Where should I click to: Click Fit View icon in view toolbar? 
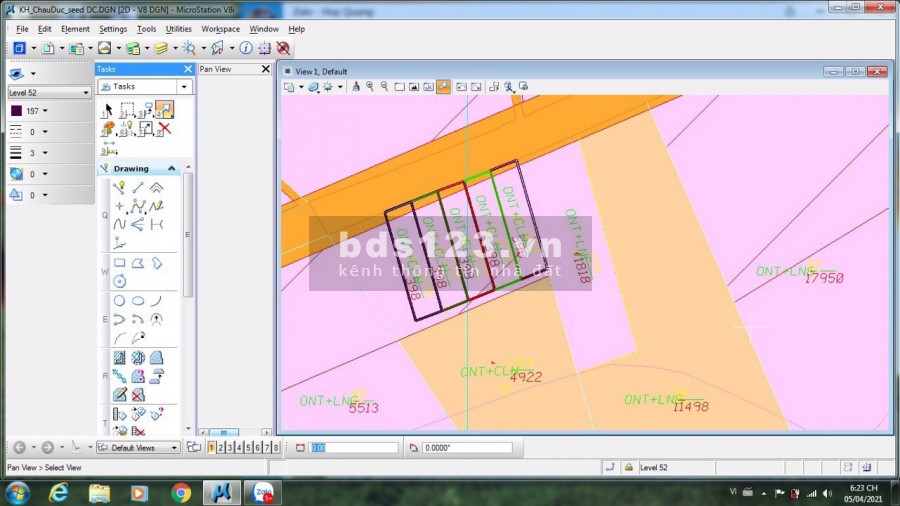point(414,87)
